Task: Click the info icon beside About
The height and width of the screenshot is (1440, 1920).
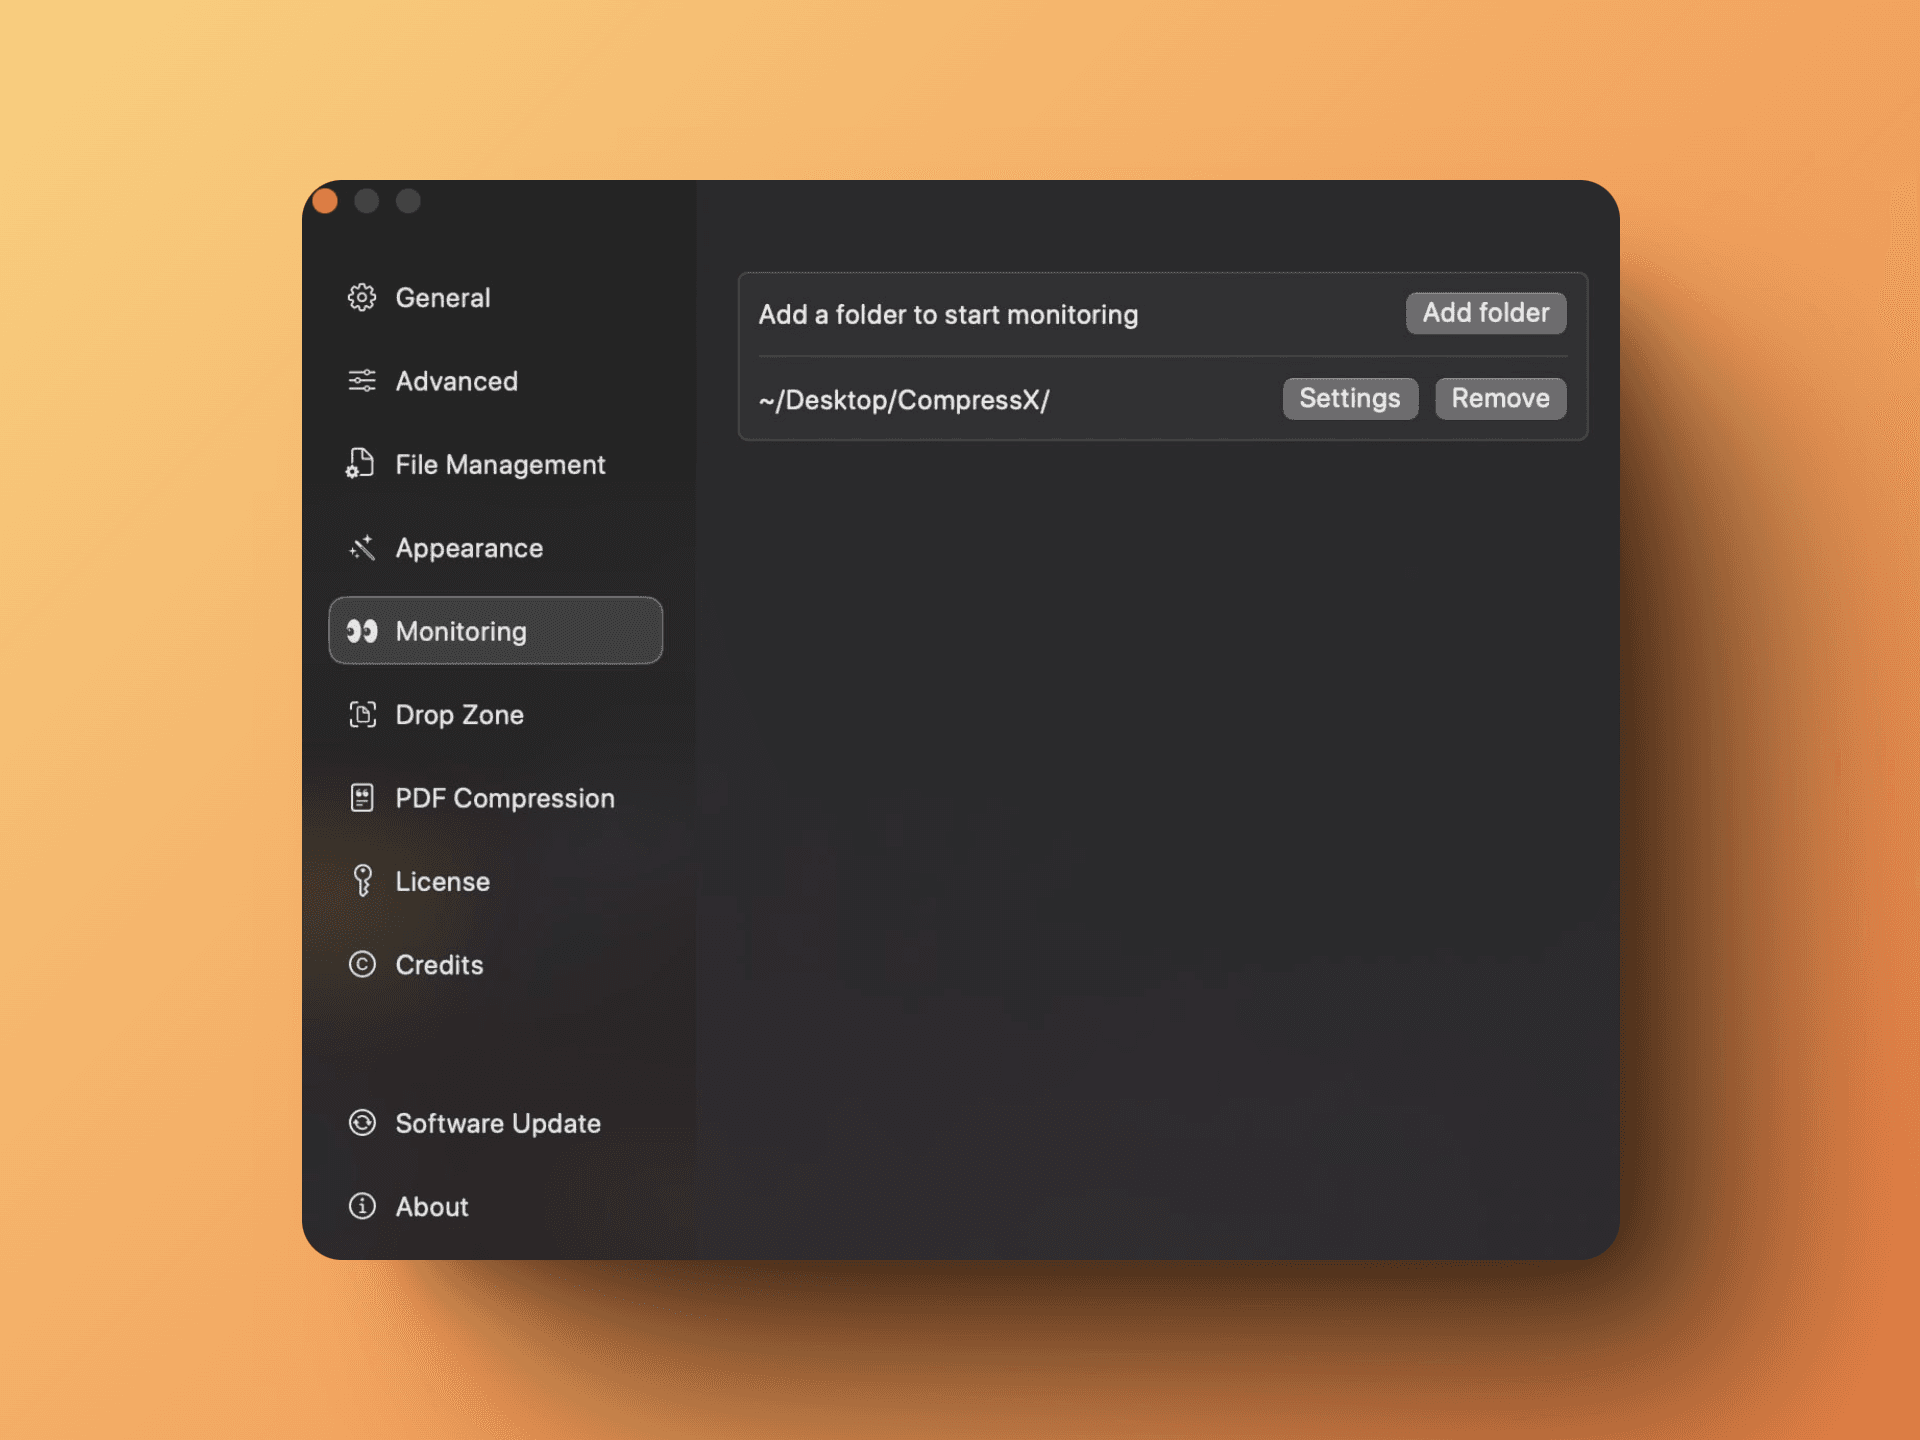Action: pyautogui.click(x=361, y=1207)
